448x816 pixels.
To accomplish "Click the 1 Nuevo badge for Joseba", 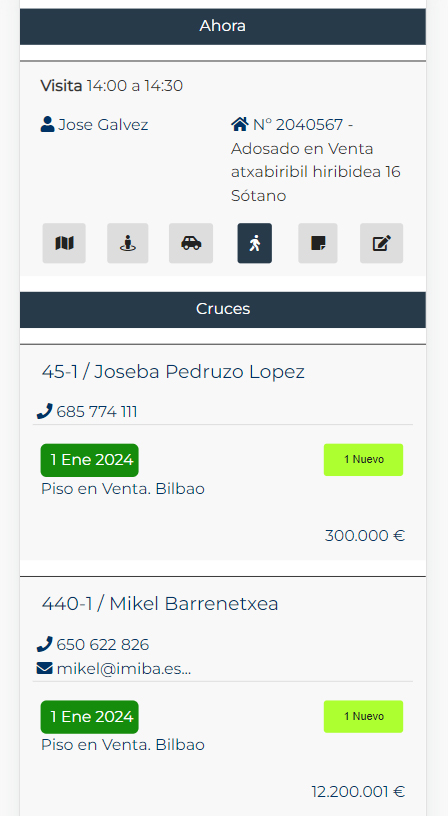I will [x=363, y=460].
